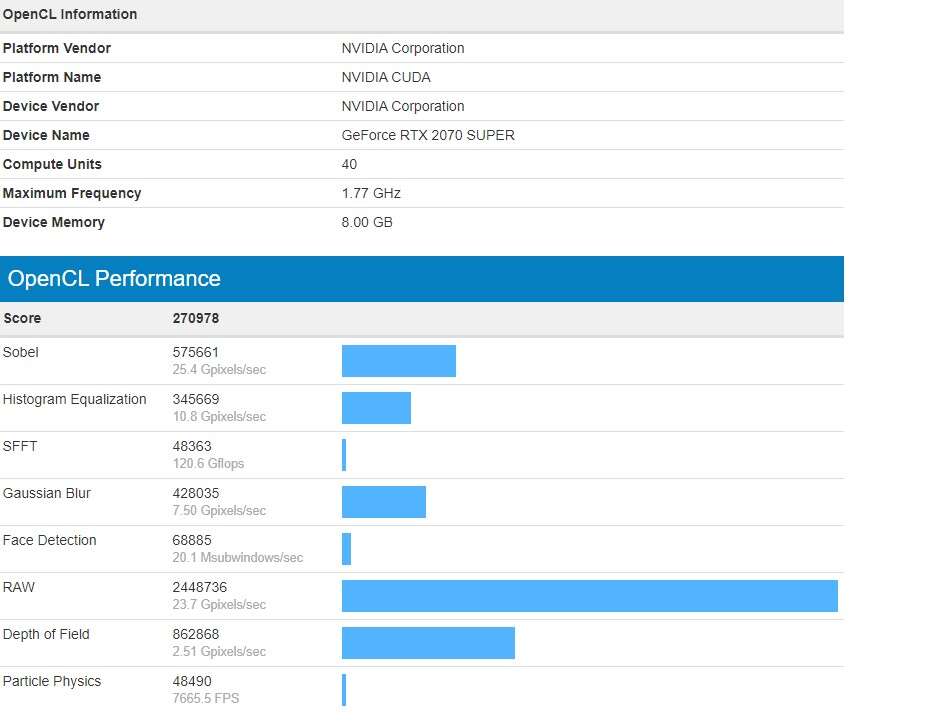Click the overall score value 270978
This screenshot has width=926, height=726.
point(196,319)
